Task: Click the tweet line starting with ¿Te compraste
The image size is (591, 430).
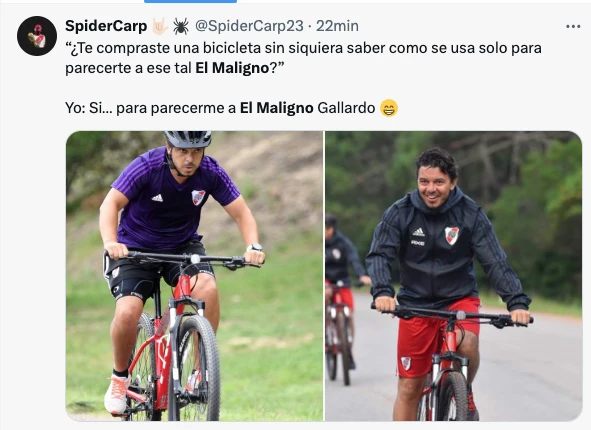Action: (303, 48)
